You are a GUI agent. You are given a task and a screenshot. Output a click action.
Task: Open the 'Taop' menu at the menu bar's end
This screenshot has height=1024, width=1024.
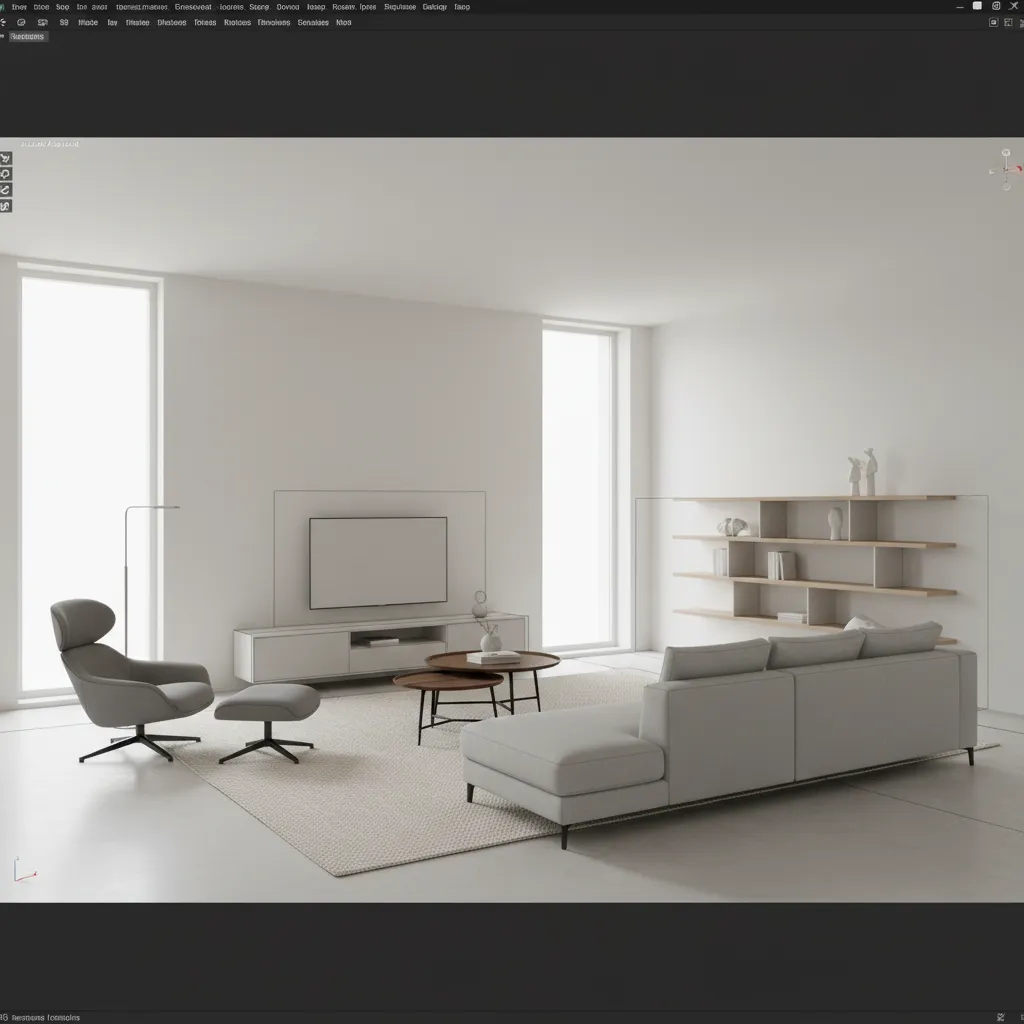coord(462,7)
